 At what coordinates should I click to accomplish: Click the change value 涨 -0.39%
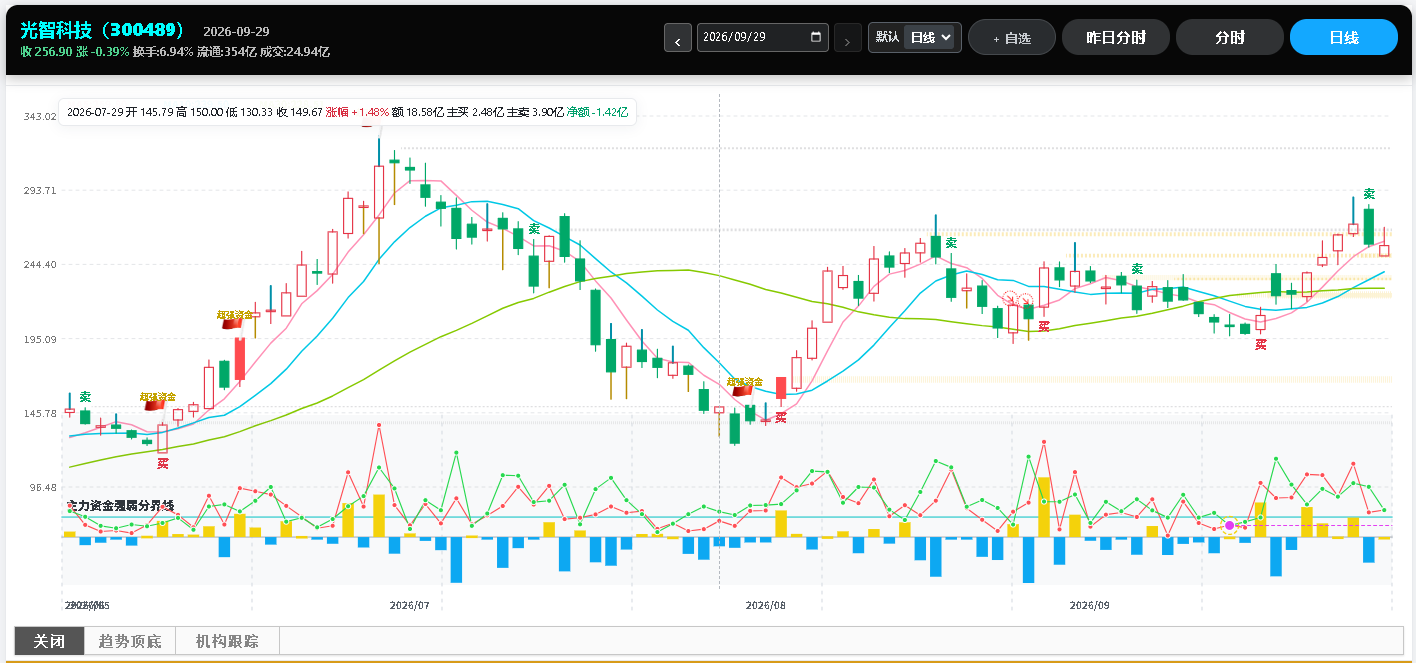103,51
